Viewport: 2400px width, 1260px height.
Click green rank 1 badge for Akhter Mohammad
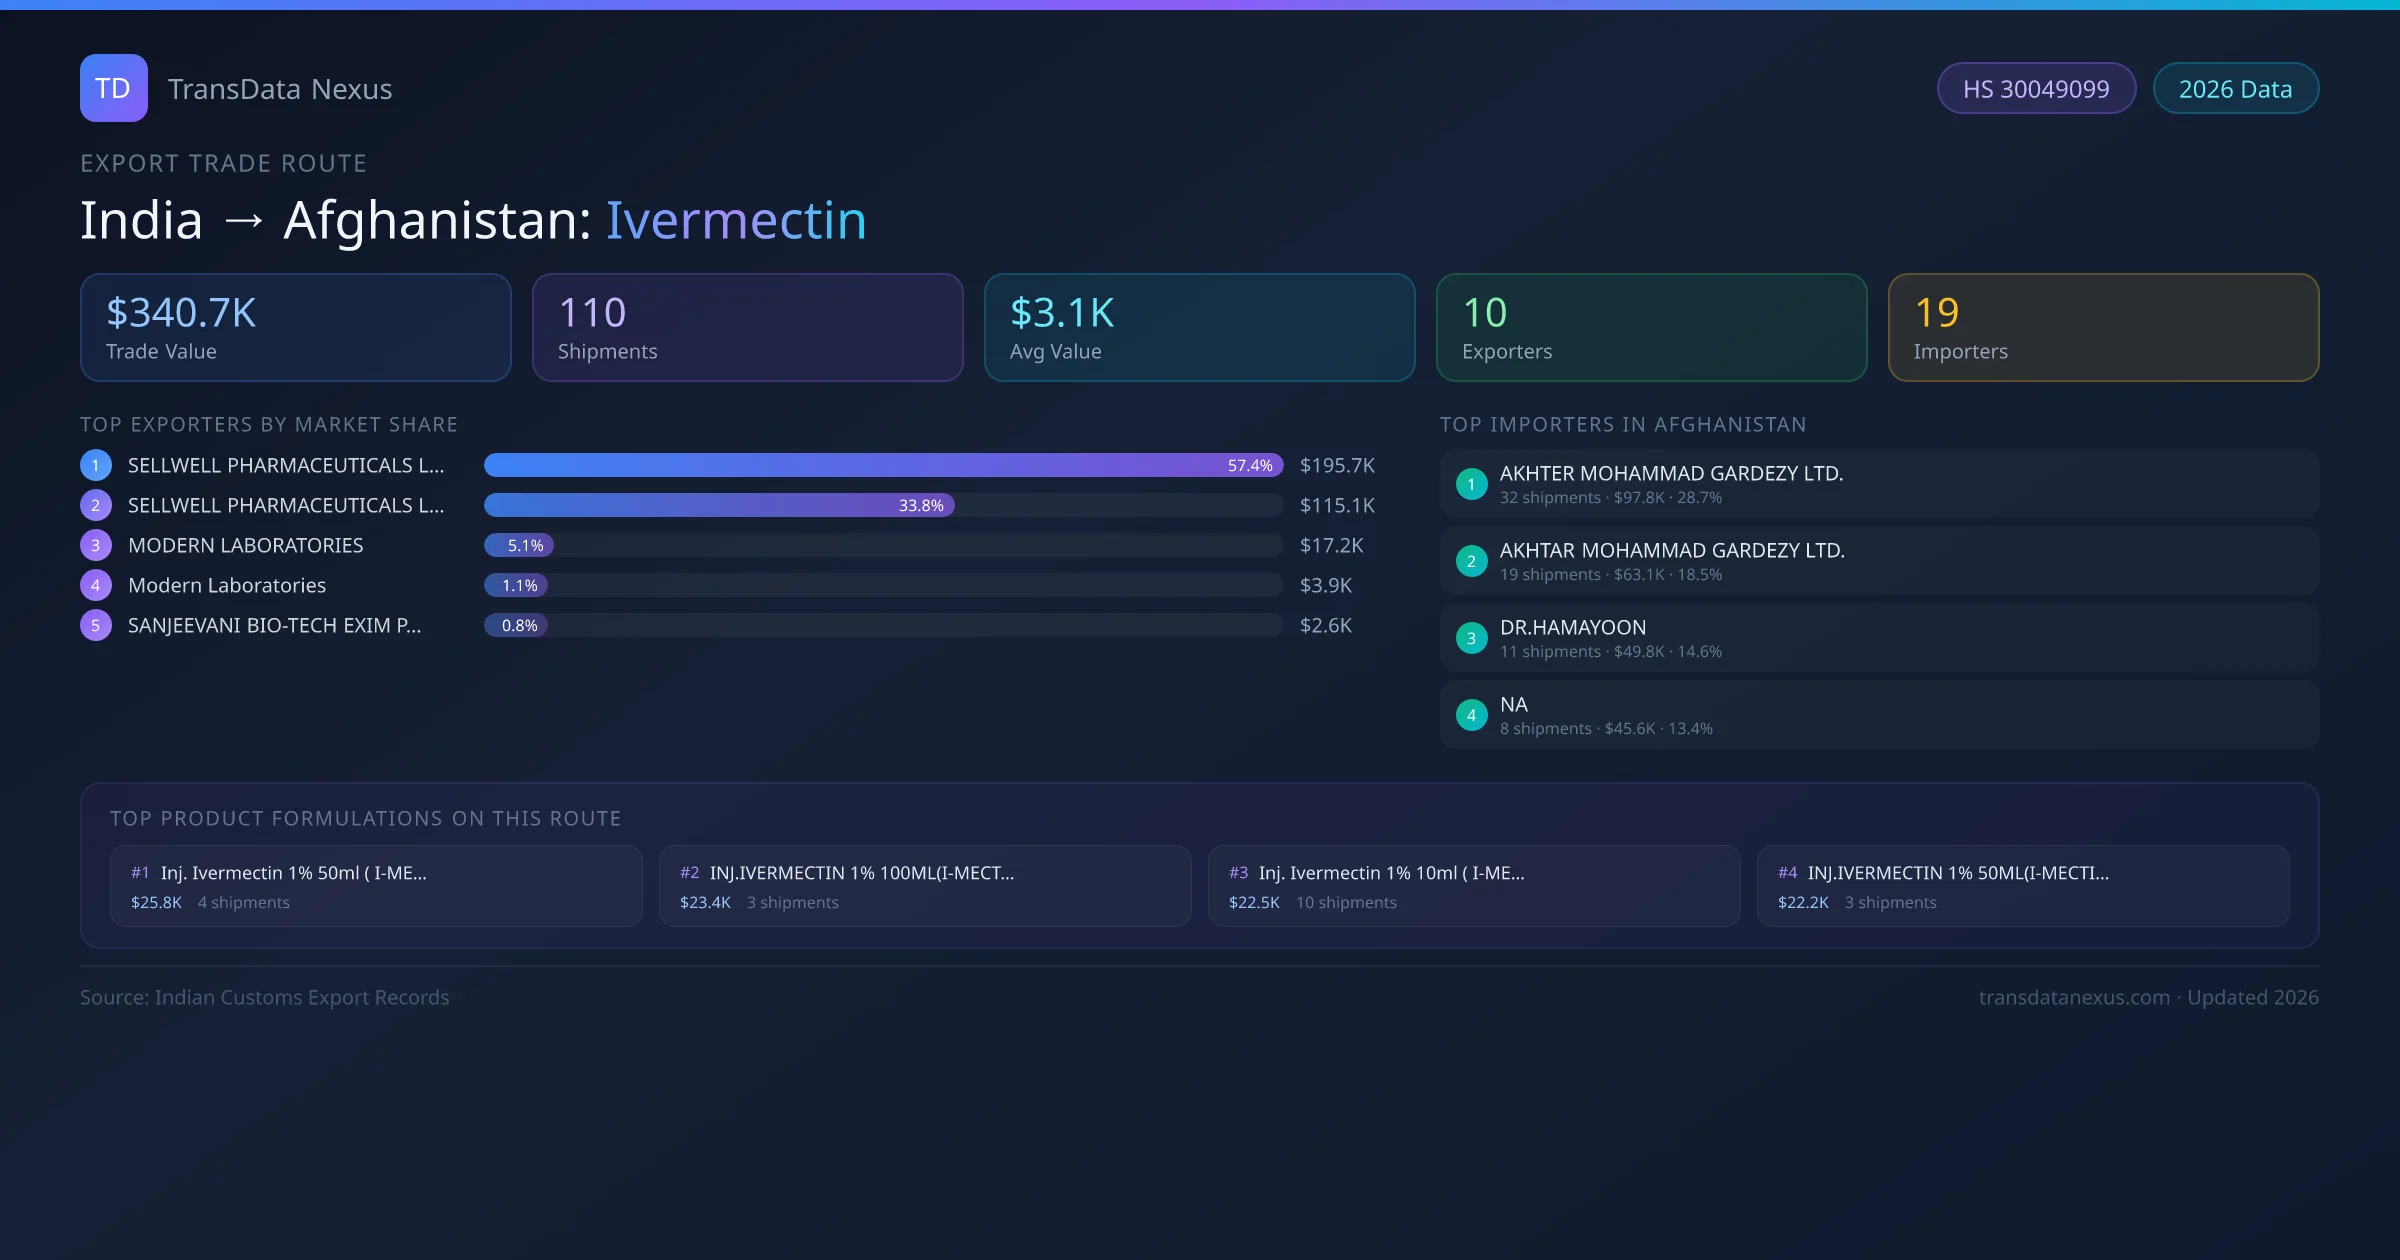tap(1471, 484)
